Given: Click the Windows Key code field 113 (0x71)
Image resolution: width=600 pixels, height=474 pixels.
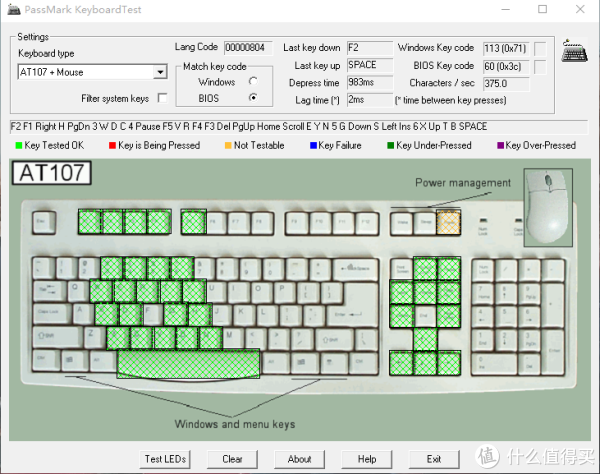Looking at the screenshot, I should 506,49.
